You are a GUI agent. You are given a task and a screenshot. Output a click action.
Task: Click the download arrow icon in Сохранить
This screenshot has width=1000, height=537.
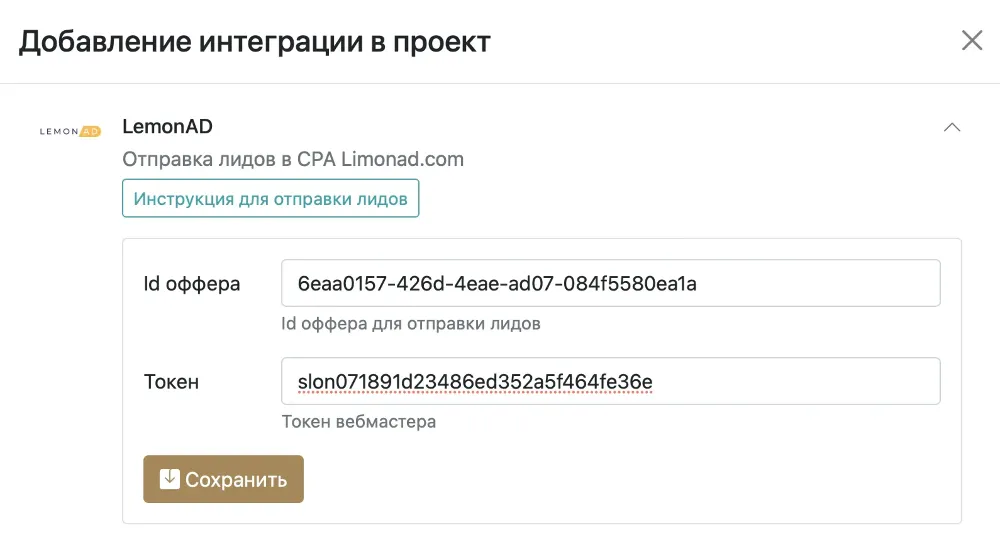click(x=170, y=478)
